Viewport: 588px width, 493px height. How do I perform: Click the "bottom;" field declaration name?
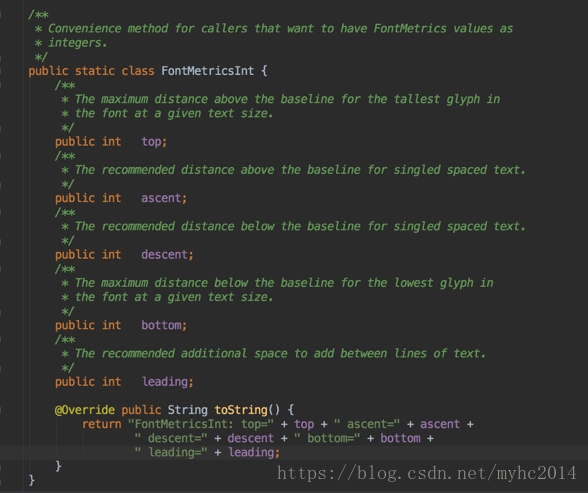click(164, 325)
